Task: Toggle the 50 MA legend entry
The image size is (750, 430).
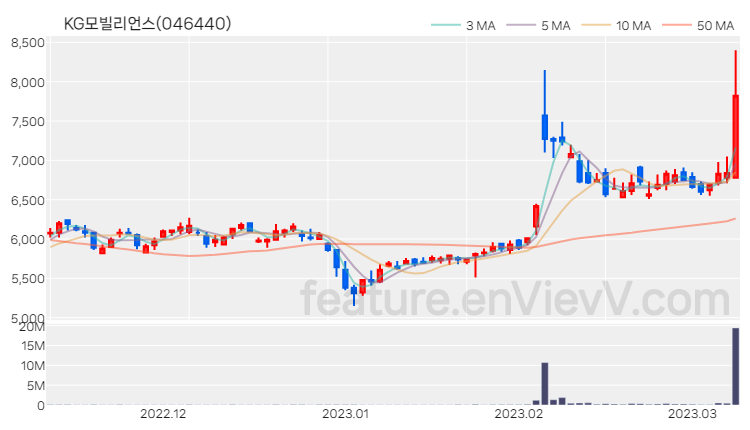Action: tap(698, 25)
